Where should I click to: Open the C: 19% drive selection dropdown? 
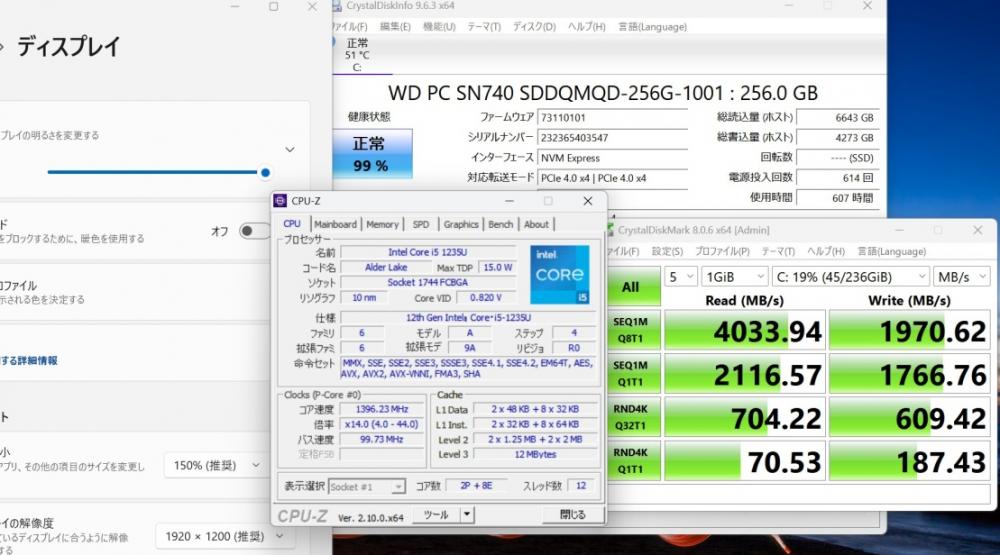pos(850,277)
